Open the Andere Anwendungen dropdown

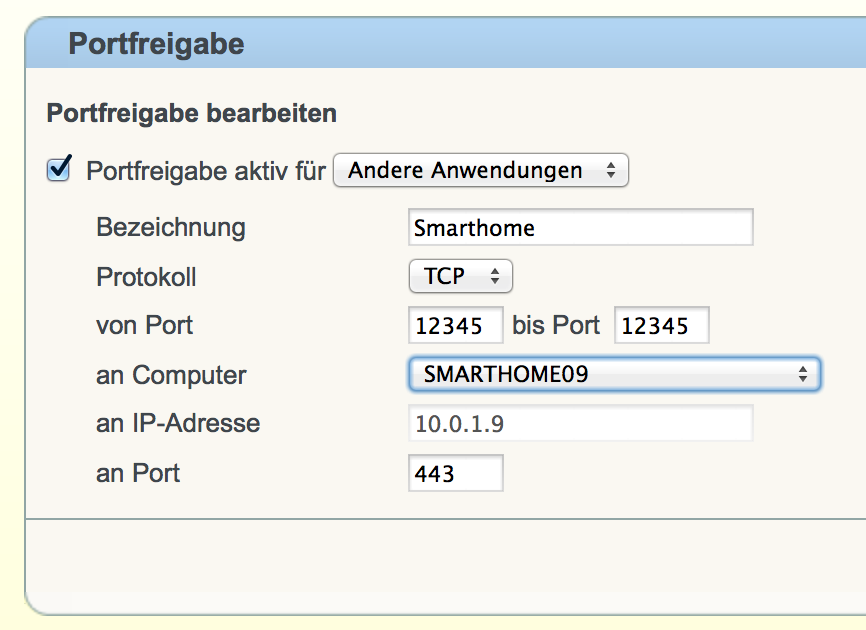pyautogui.click(x=480, y=170)
